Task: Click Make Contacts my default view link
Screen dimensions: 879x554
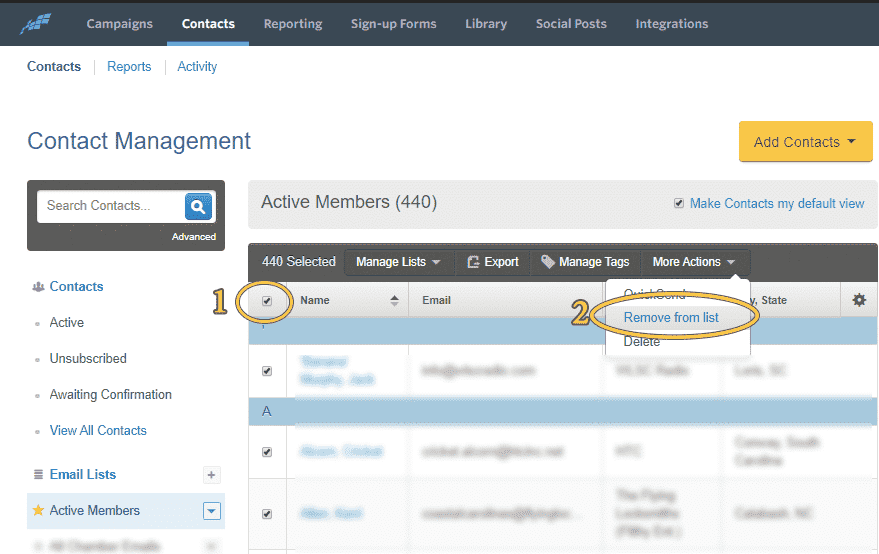Action: tap(776, 204)
